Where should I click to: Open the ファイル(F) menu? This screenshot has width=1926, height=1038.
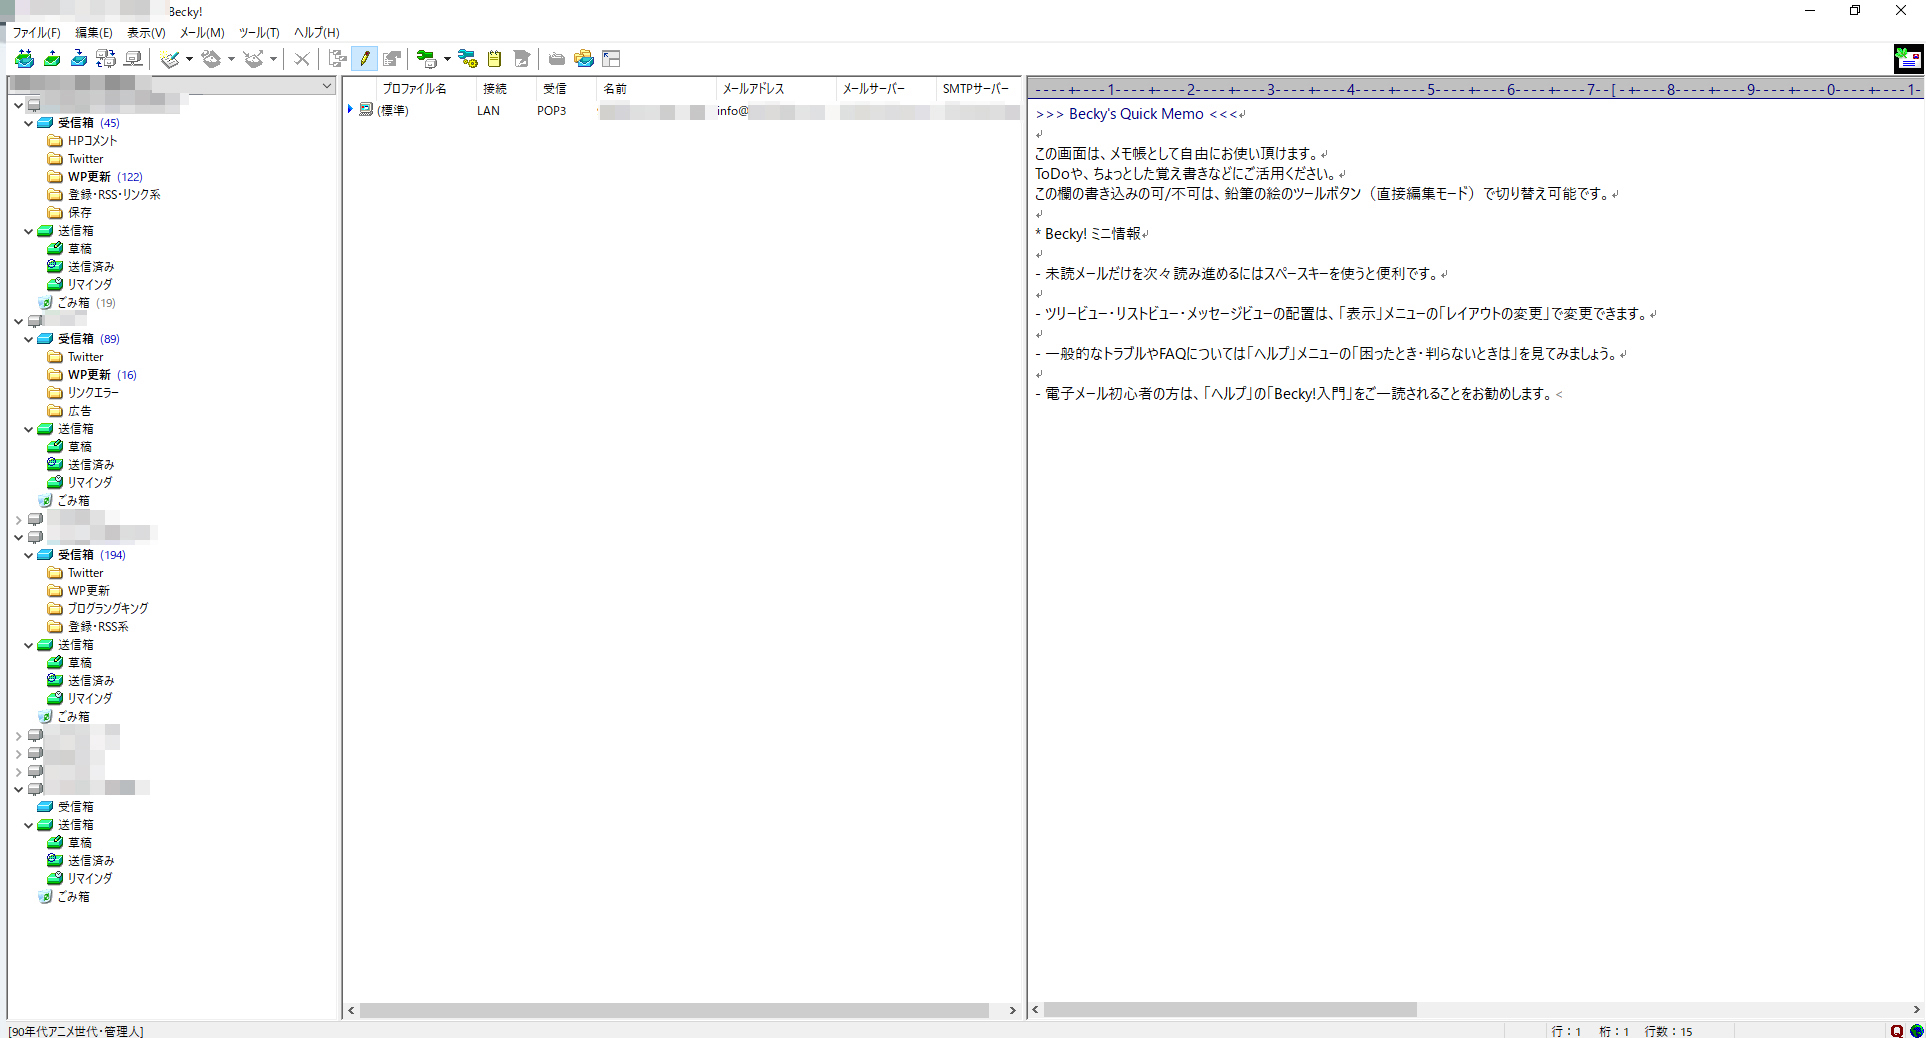pyautogui.click(x=36, y=32)
